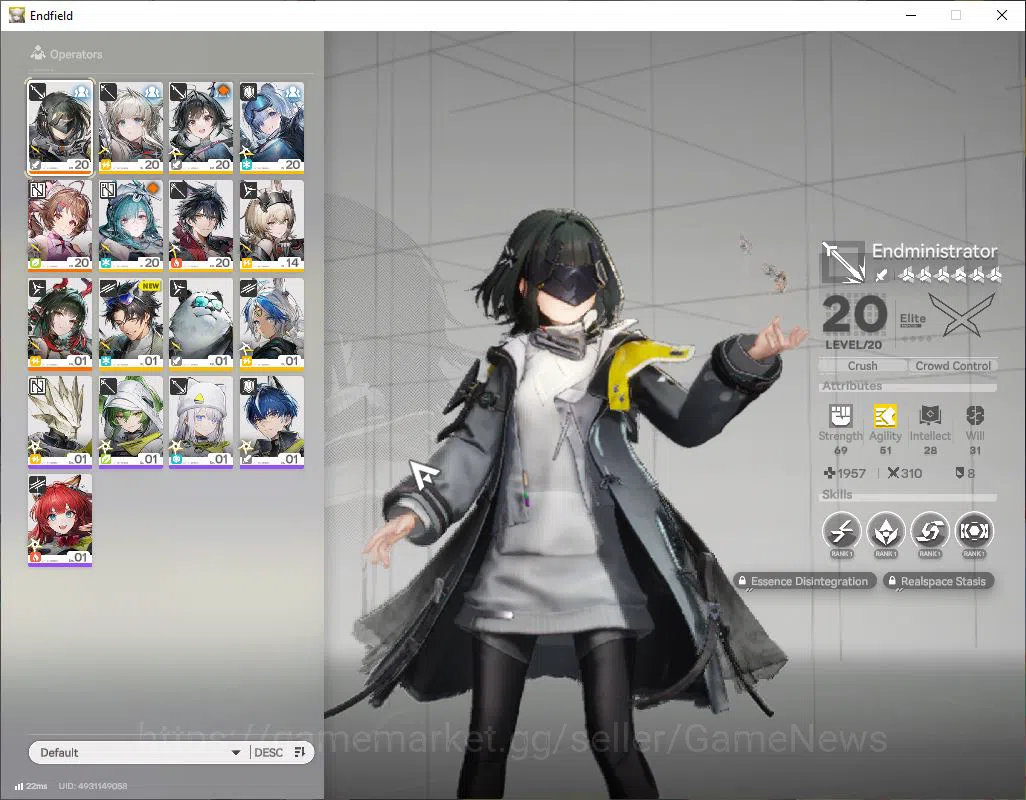This screenshot has height=800, width=1026.
Task: Click the Operators panel title
Action: point(76,54)
